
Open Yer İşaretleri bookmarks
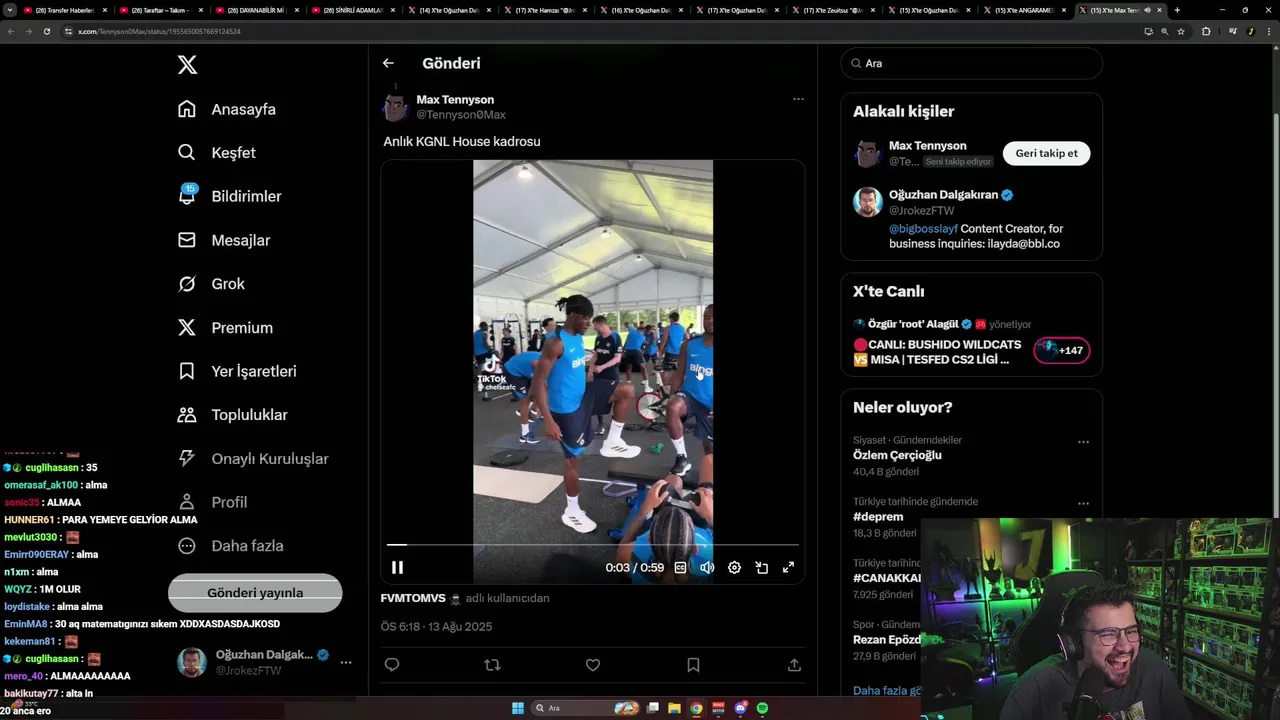coord(237,371)
